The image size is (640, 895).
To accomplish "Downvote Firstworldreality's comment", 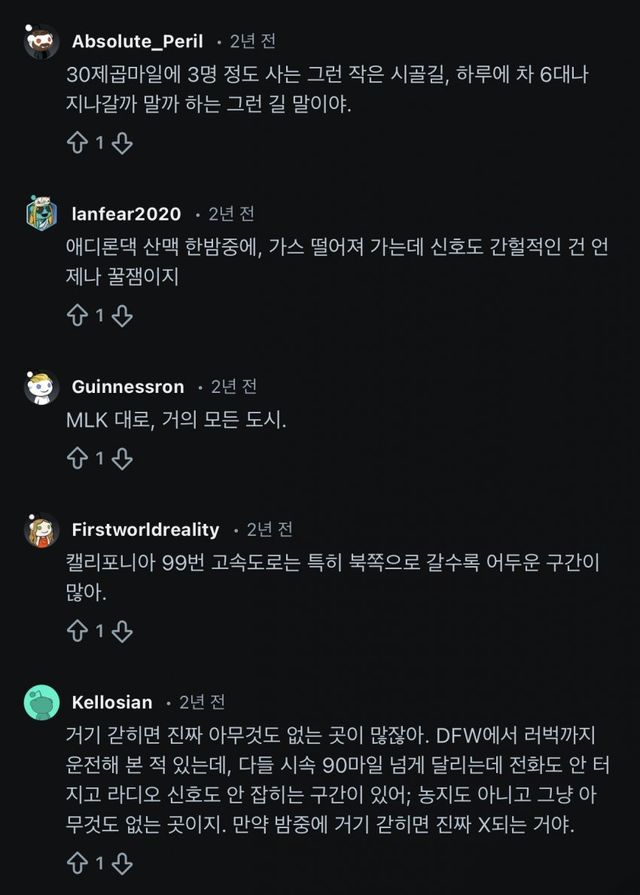I will [121, 631].
